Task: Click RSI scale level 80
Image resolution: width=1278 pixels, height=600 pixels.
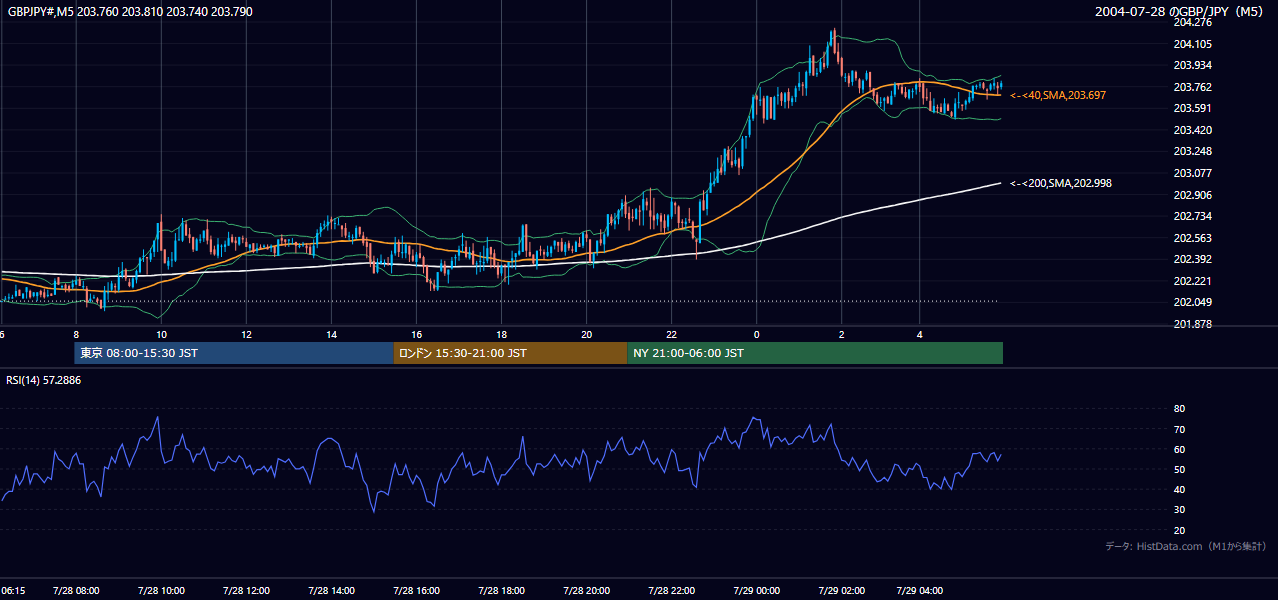Action: tap(1179, 409)
